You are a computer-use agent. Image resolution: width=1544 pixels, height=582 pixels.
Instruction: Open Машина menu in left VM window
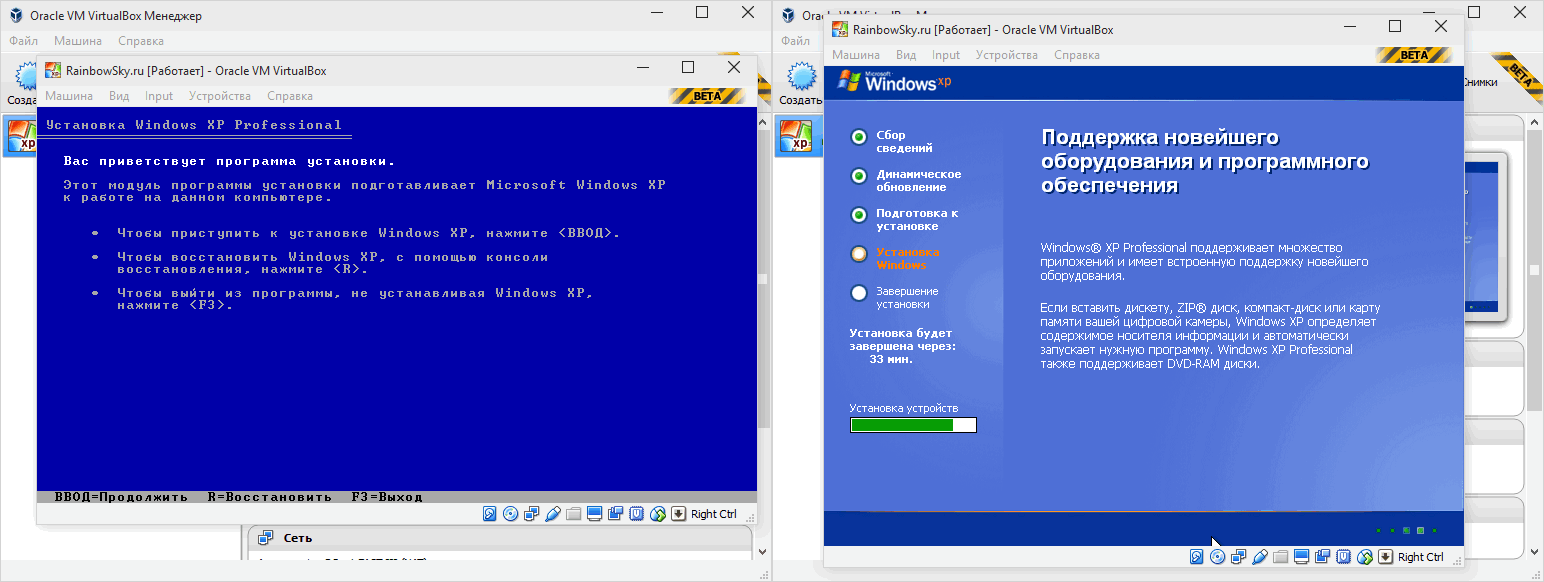69,96
